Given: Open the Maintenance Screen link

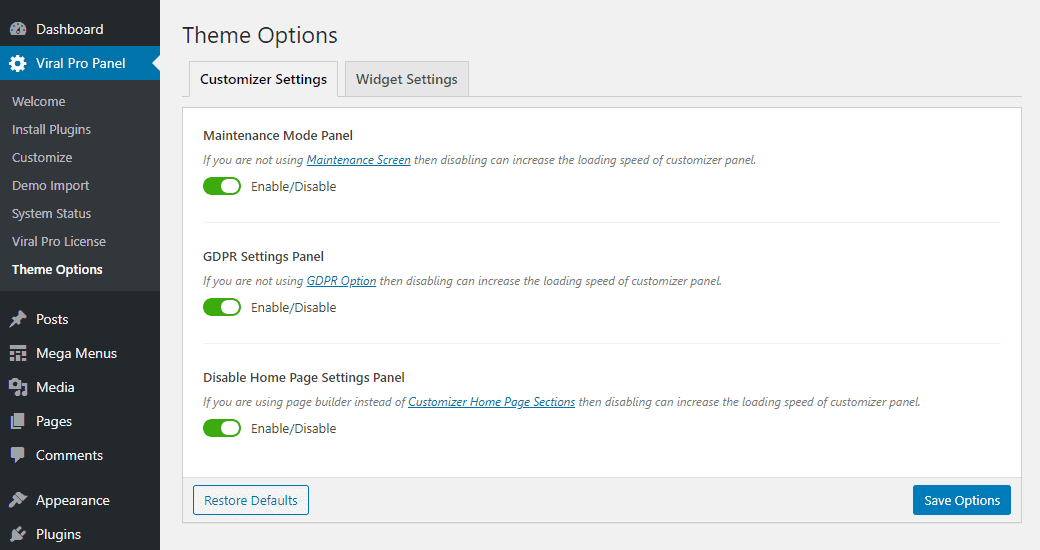Looking at the screenshot, I should tap(358, 160).
